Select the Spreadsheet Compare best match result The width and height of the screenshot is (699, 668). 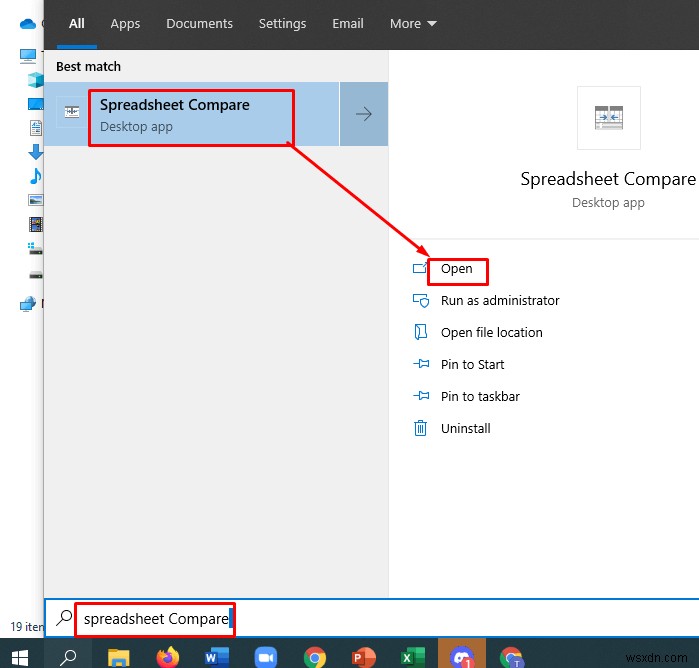(x=192, y=114)
